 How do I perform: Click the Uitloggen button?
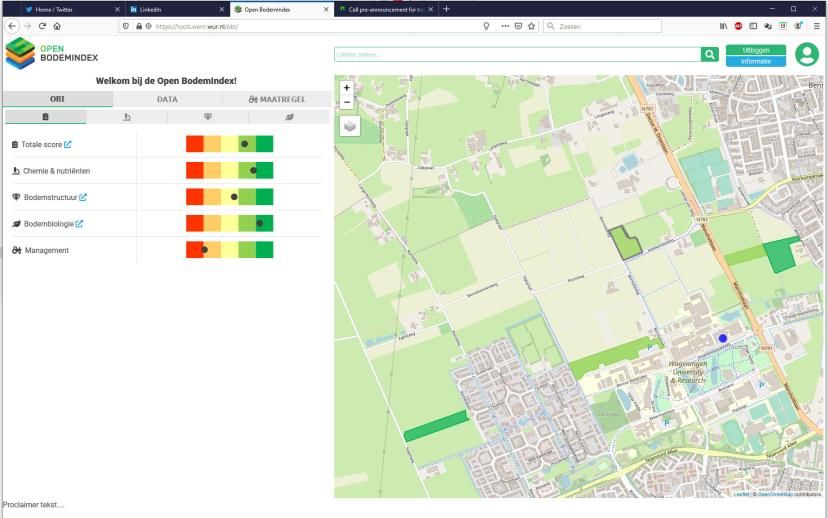point(756,50)
